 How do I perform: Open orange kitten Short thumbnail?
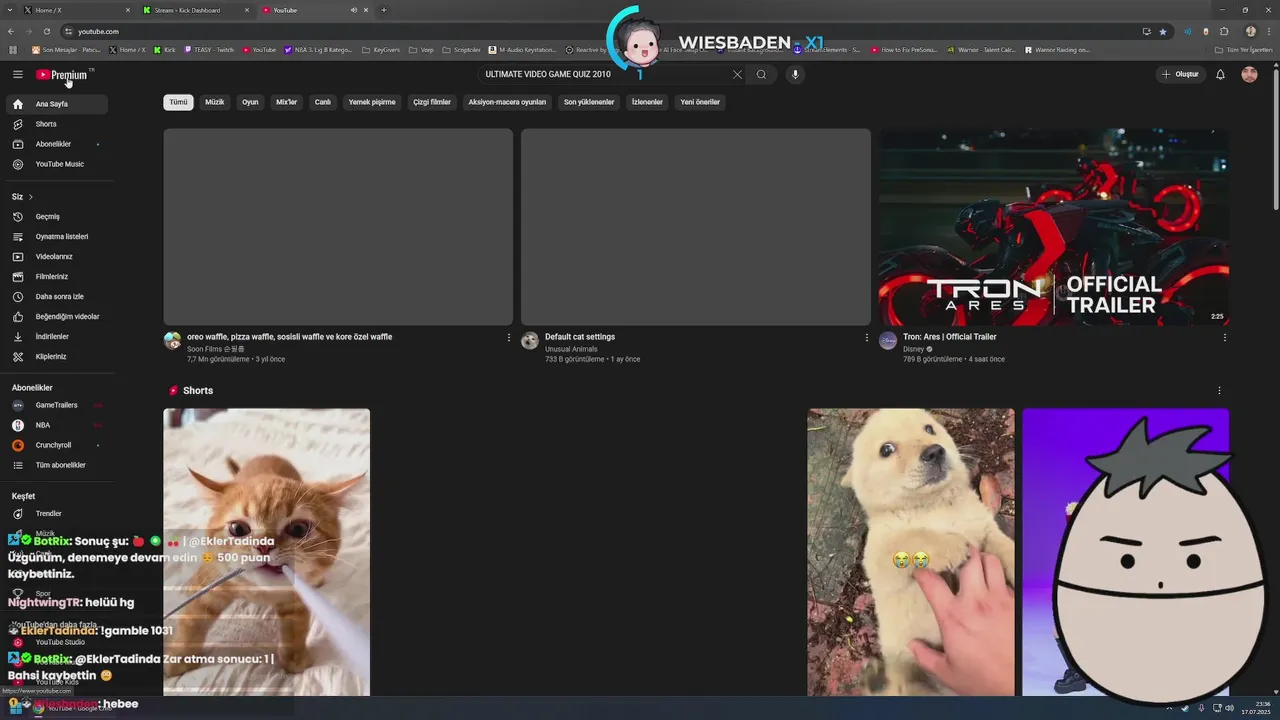click(x=267, y=552)
